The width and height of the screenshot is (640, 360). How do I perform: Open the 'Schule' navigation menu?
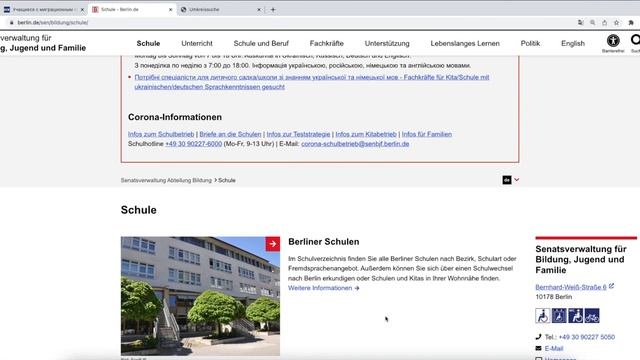(148, 43)
